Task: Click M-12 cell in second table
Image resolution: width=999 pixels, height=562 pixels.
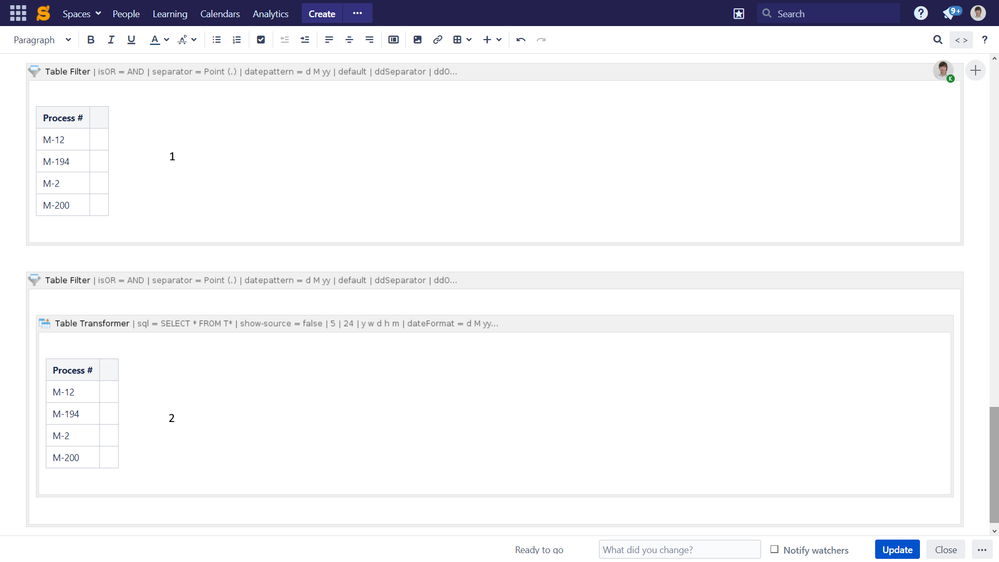Action: 73,392
